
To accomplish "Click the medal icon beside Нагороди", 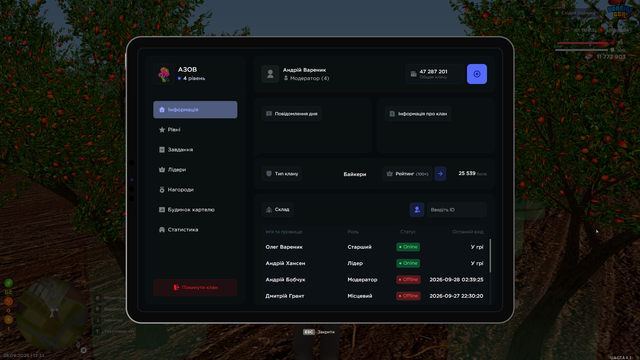I will click(x=162, y=190).
